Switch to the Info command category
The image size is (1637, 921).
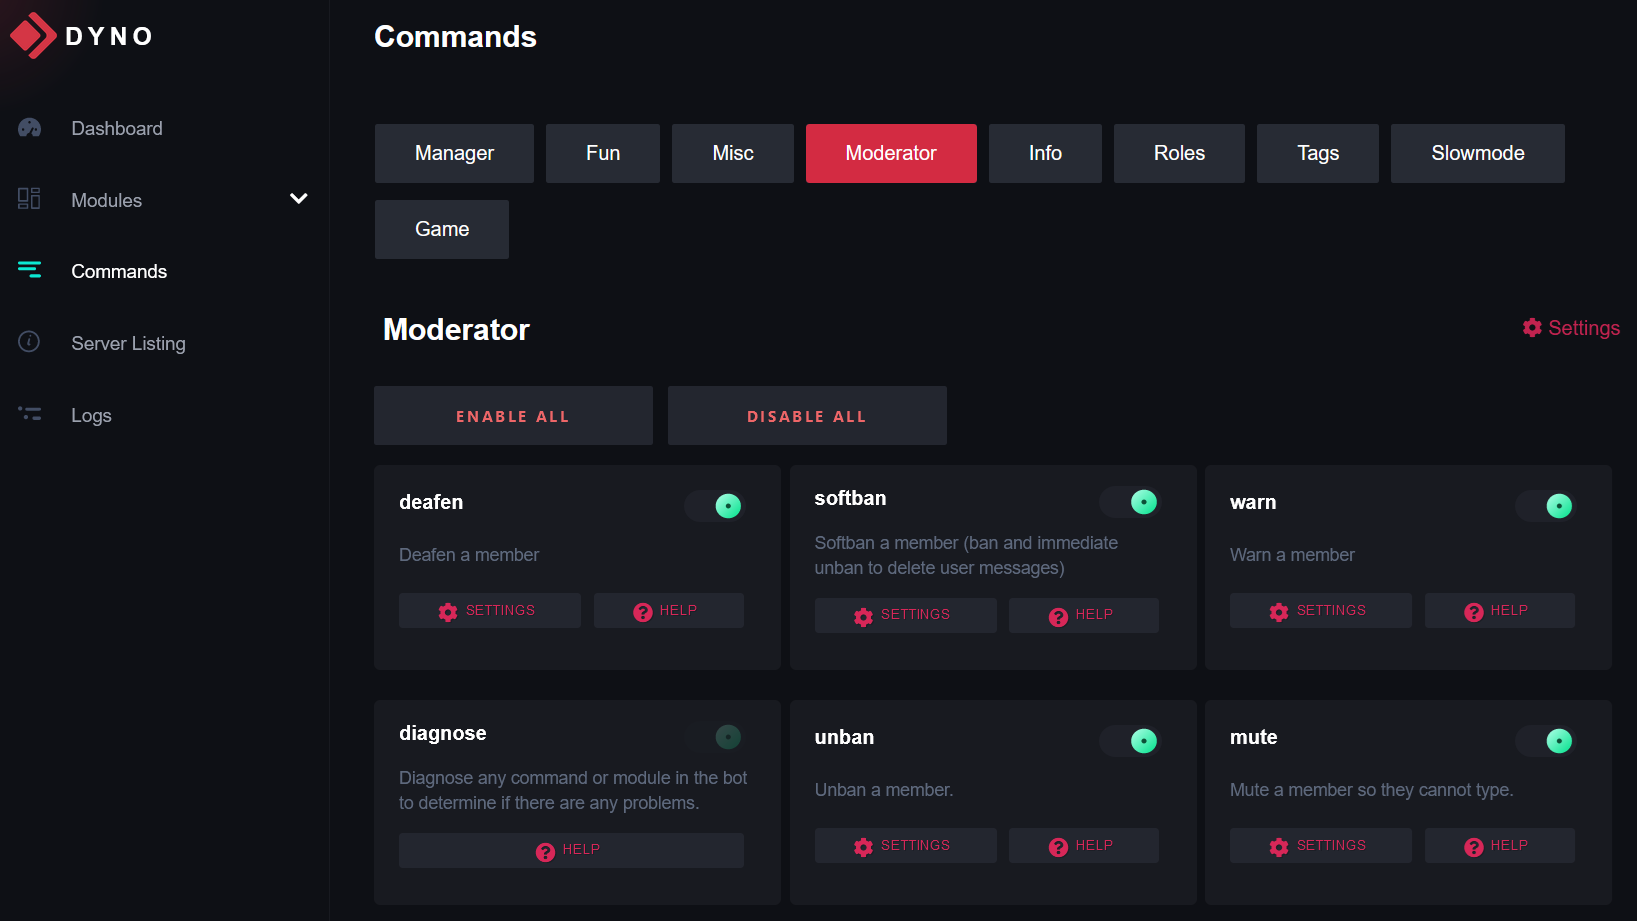(x=1045, y=153)
